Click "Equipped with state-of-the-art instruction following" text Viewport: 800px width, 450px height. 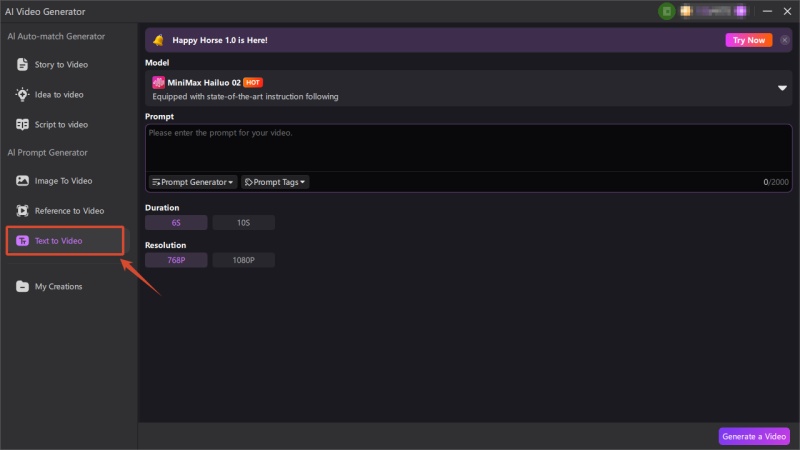245,96
